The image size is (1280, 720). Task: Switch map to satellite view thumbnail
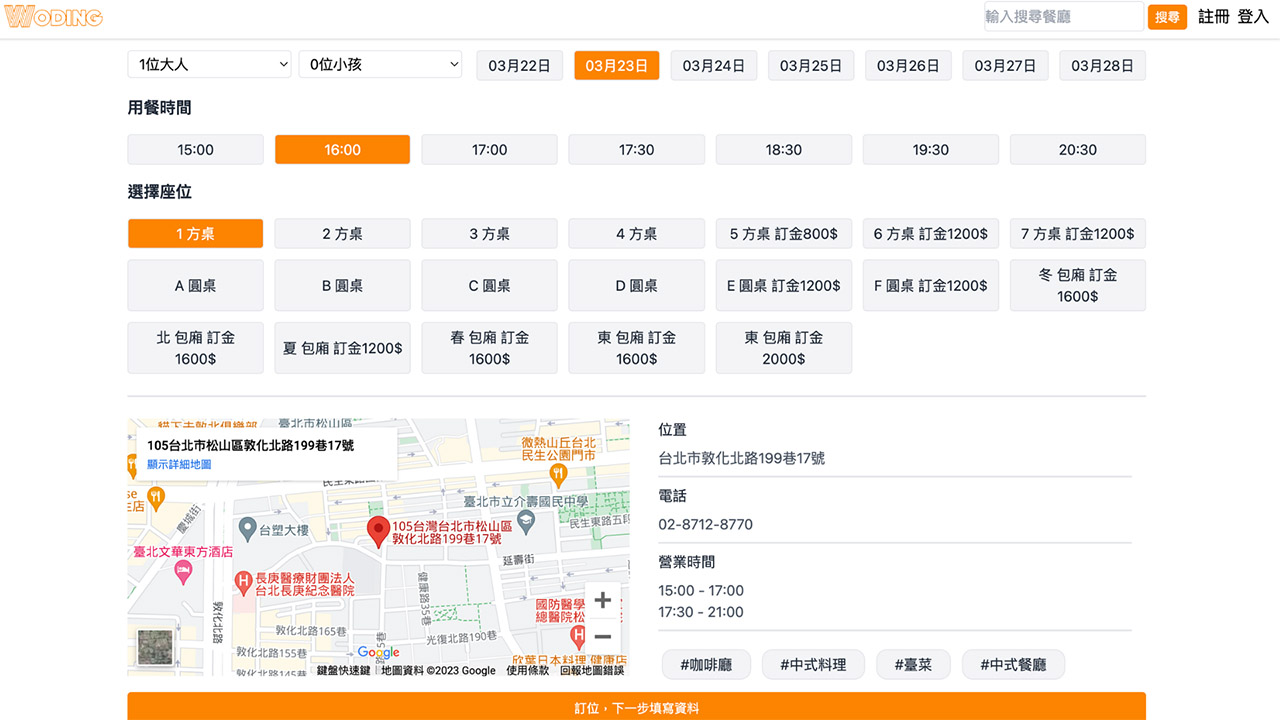155,647
